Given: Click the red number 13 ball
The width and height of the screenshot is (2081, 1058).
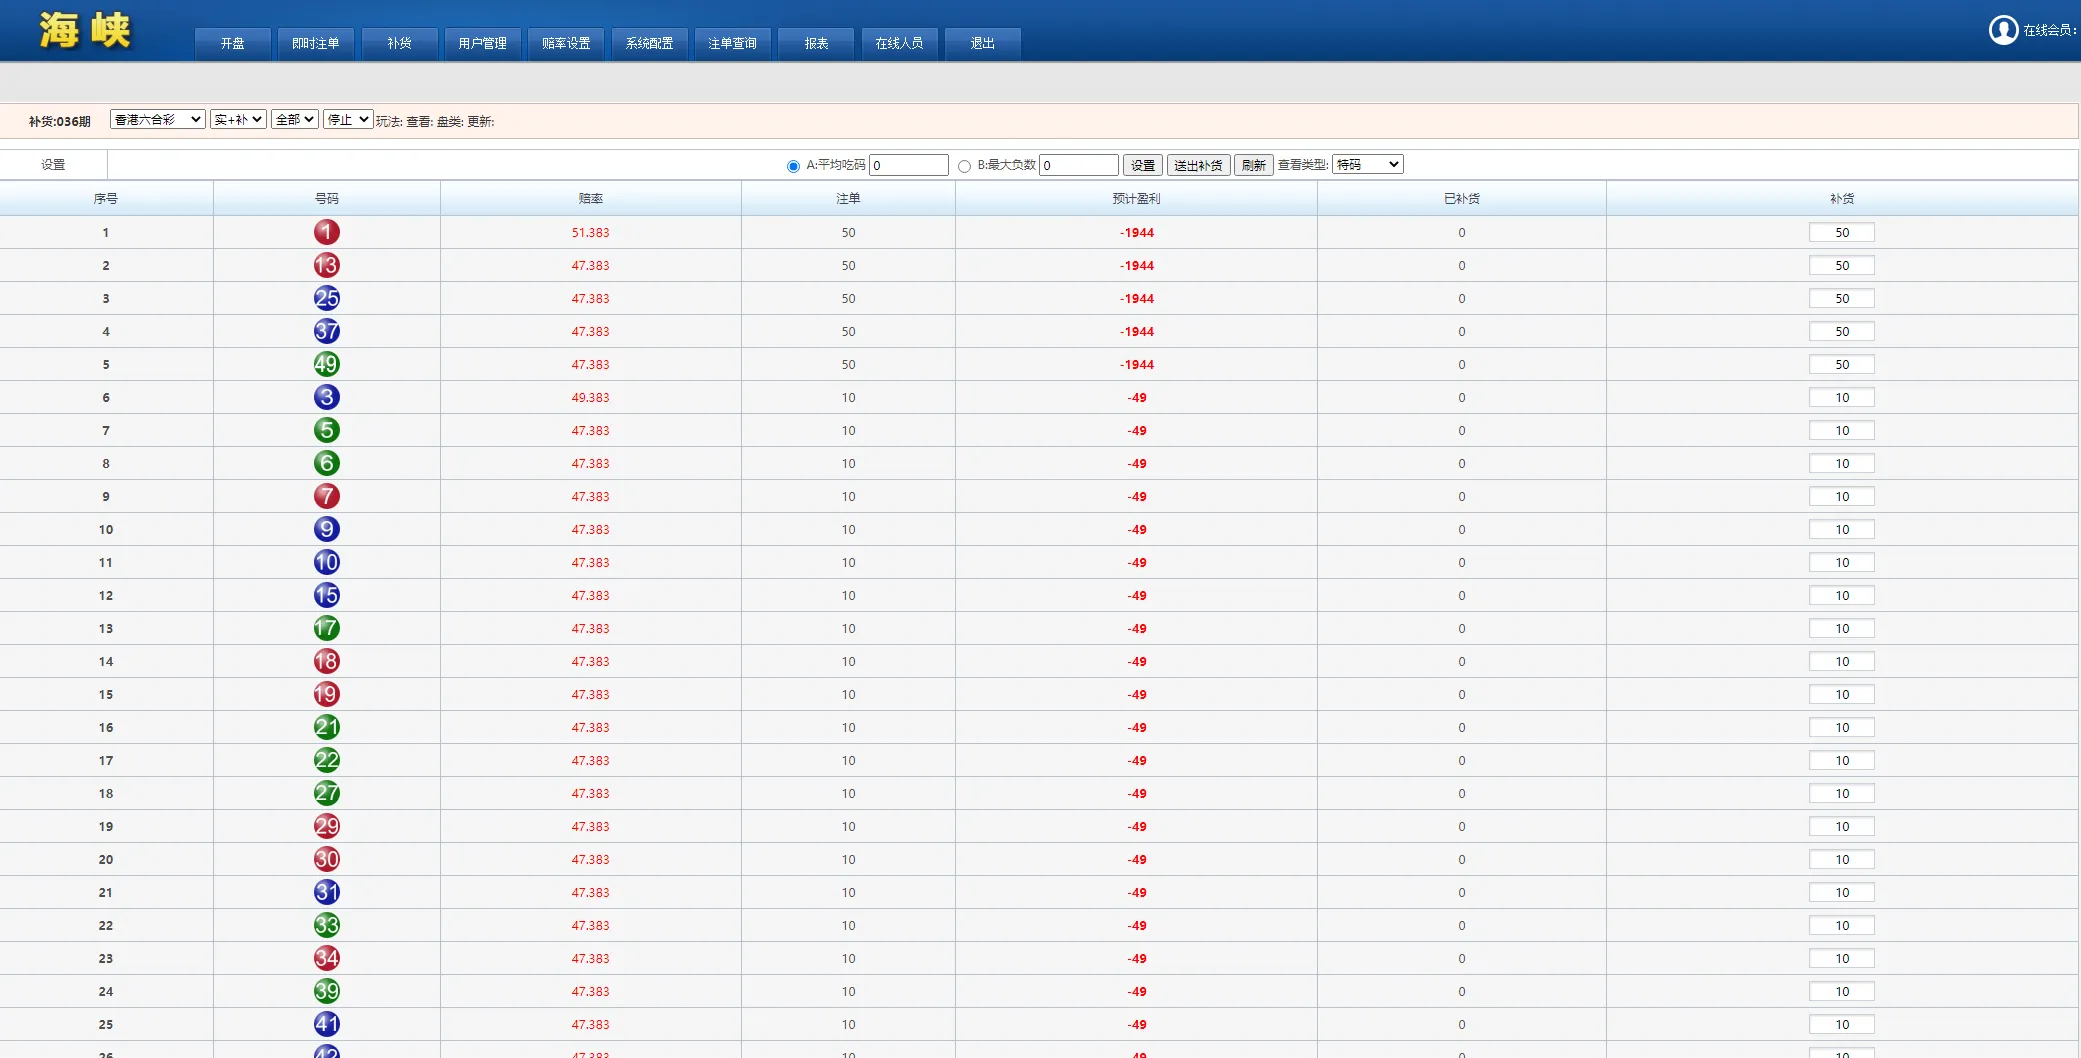Looking at the screenshot, I should tap(326, 265).
